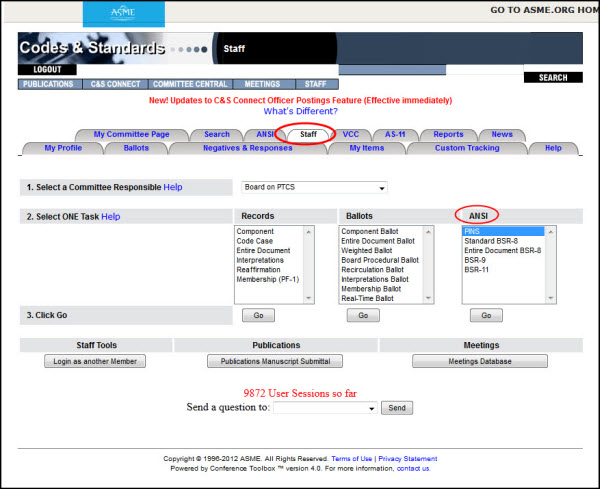Screen dimensions: 600x489
Task: Click Go button under ANSI
Action: coord(486,315)
